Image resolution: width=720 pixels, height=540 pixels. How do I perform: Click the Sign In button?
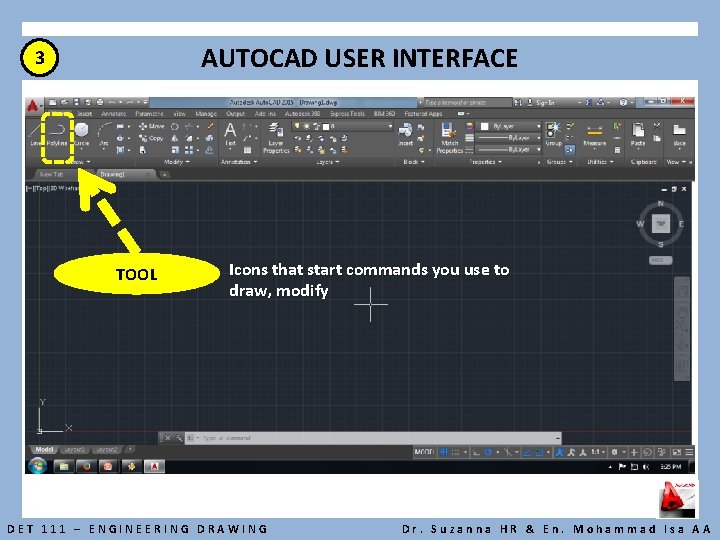pyautogui.click(x=540, y=102)
